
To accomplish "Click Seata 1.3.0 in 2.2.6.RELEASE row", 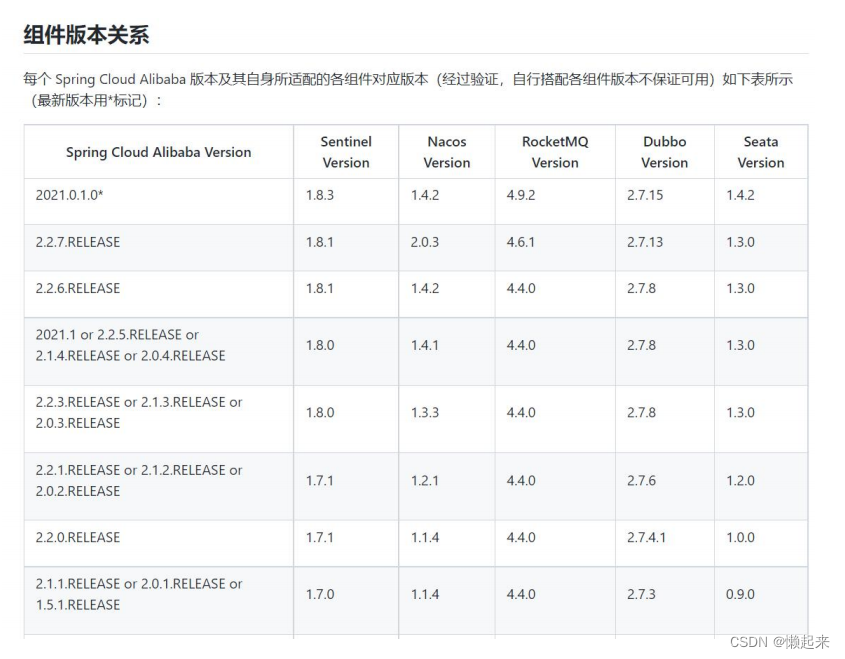I will 740,288.
